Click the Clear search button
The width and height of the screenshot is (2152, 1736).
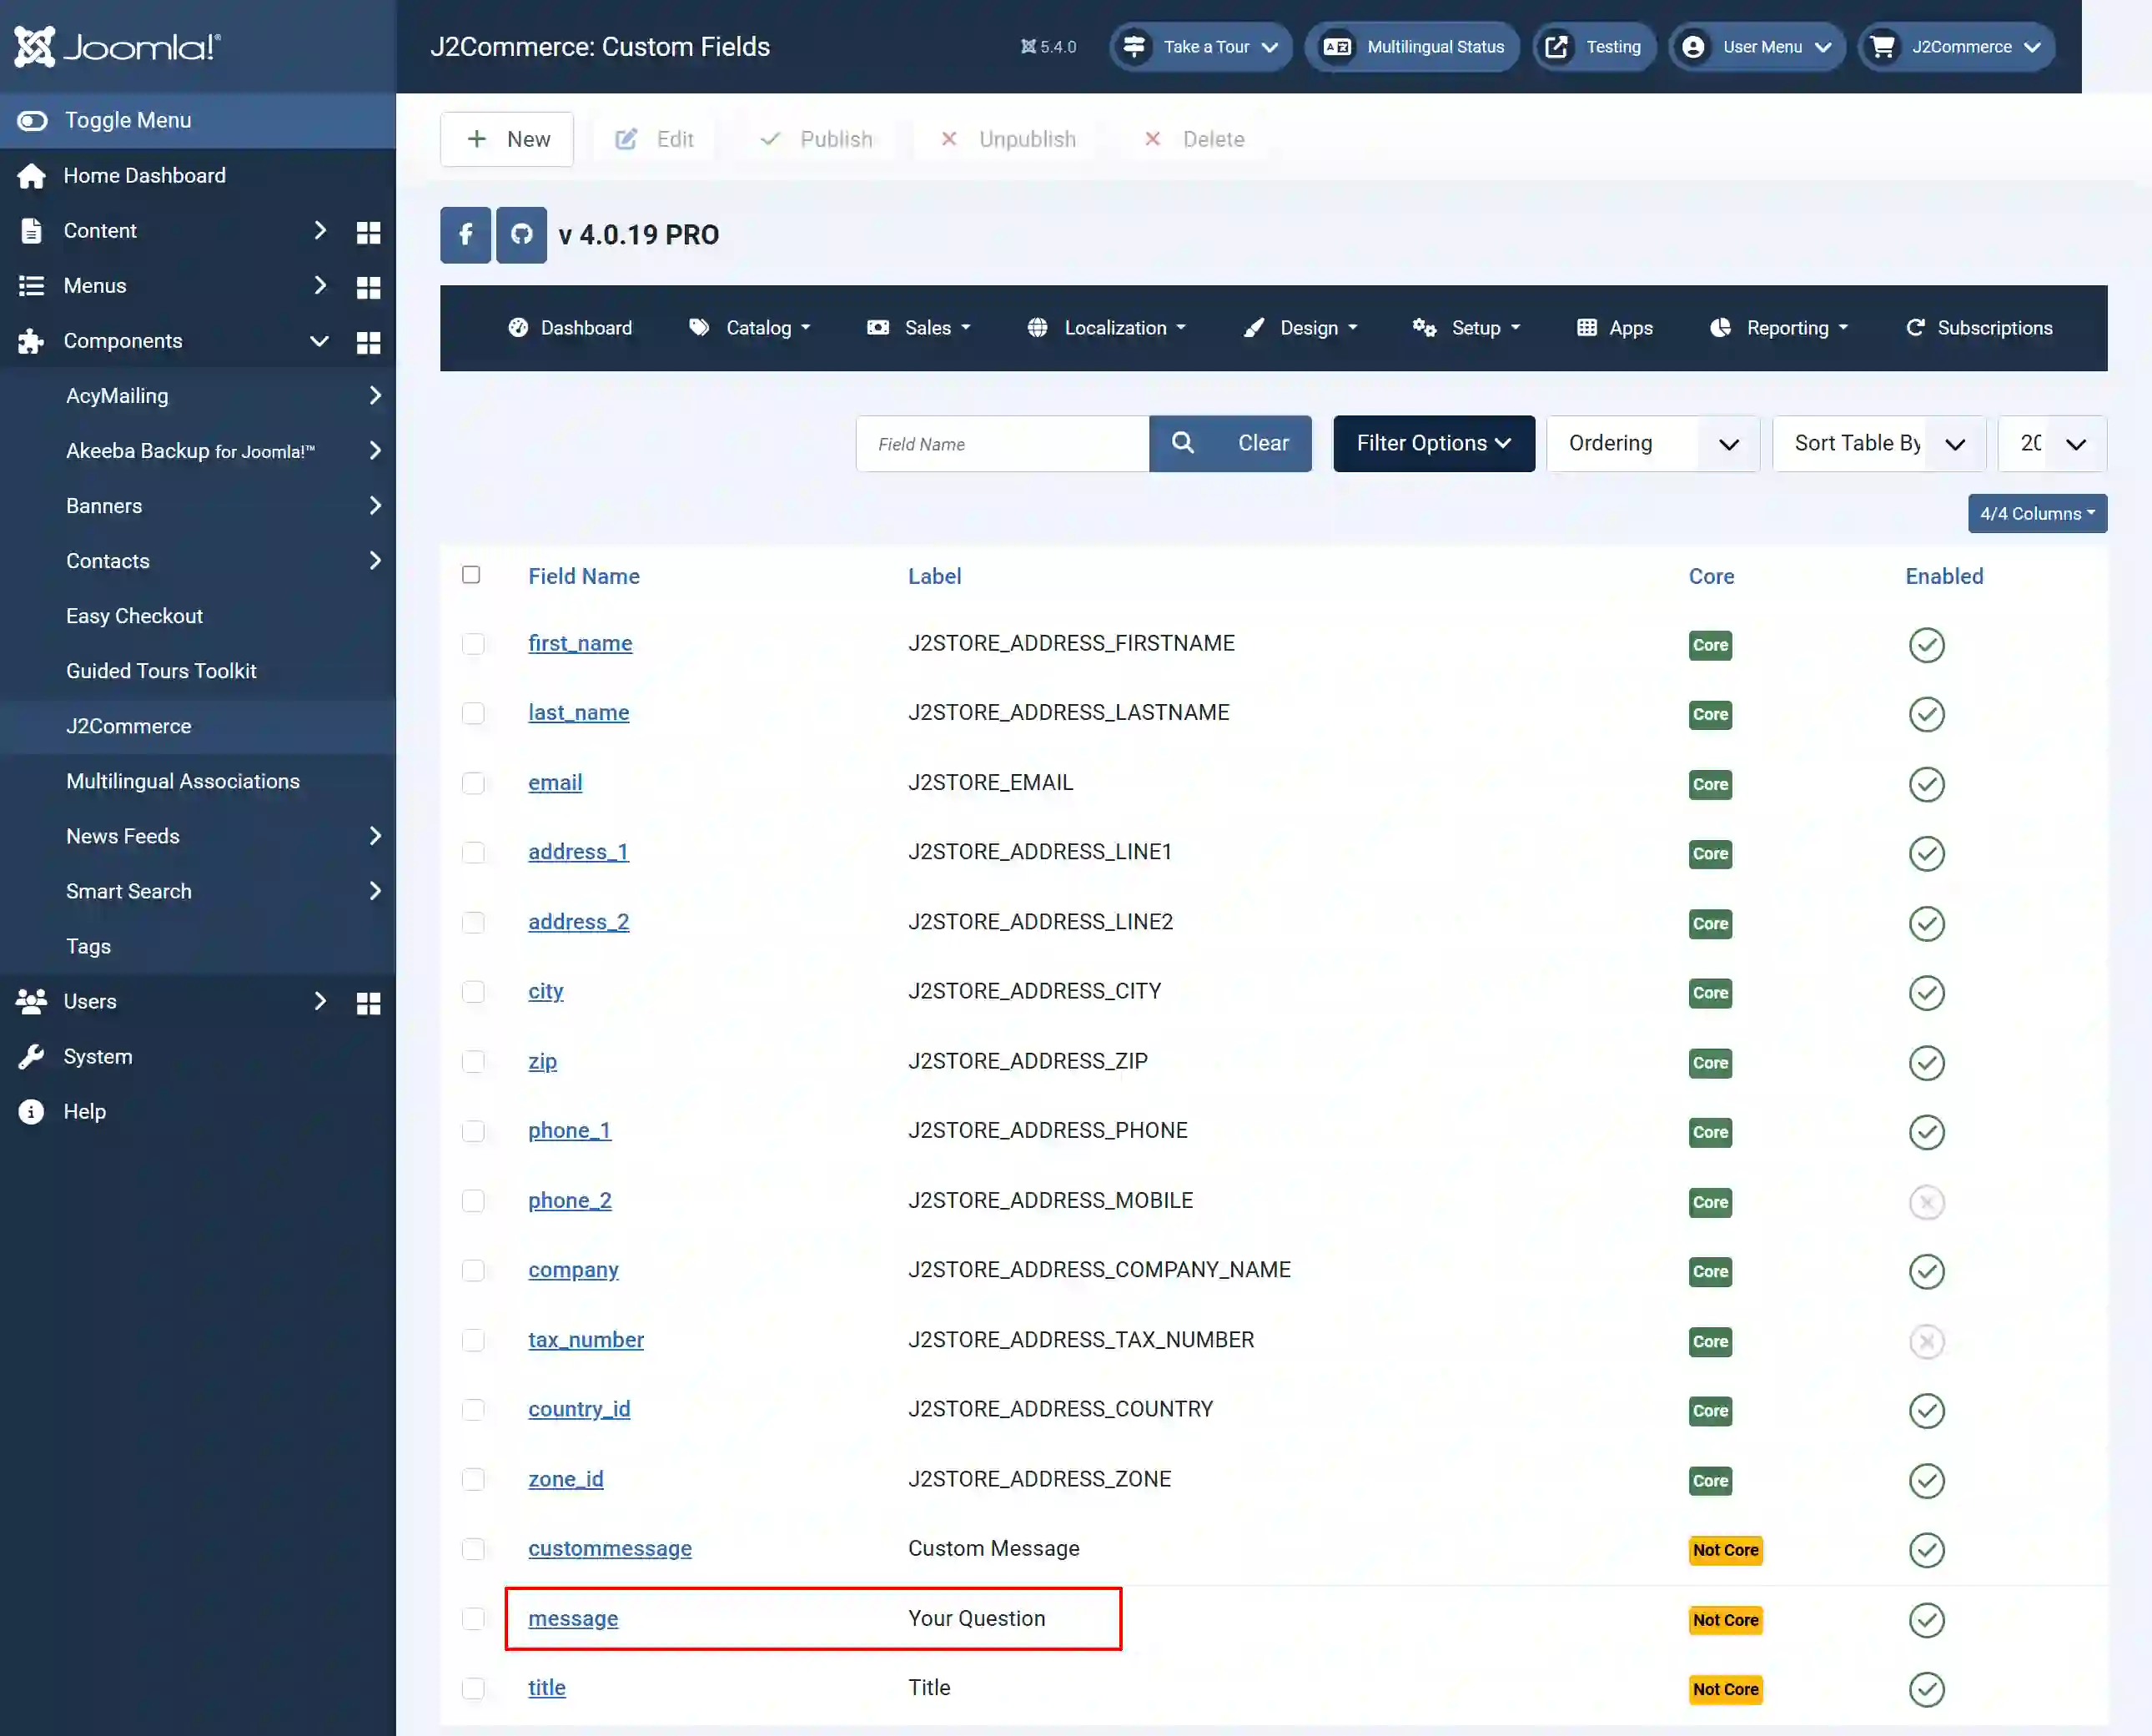pos(1263,443)
